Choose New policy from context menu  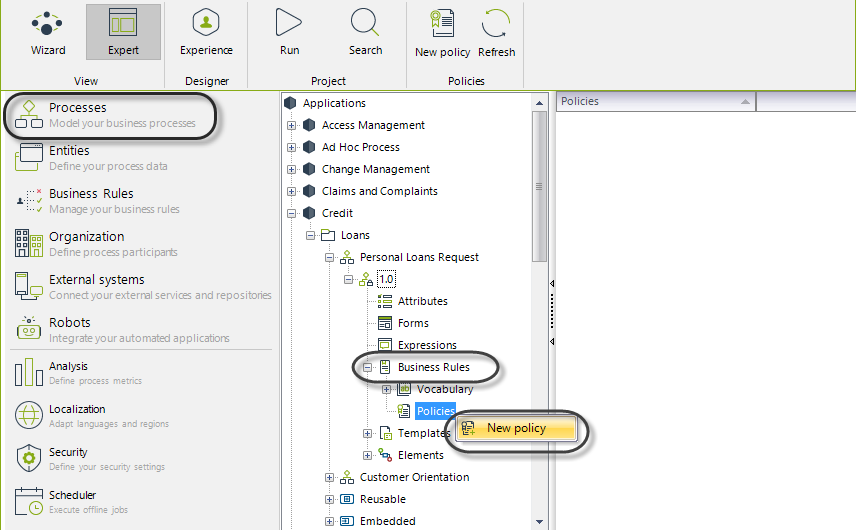tap(516, 428)
